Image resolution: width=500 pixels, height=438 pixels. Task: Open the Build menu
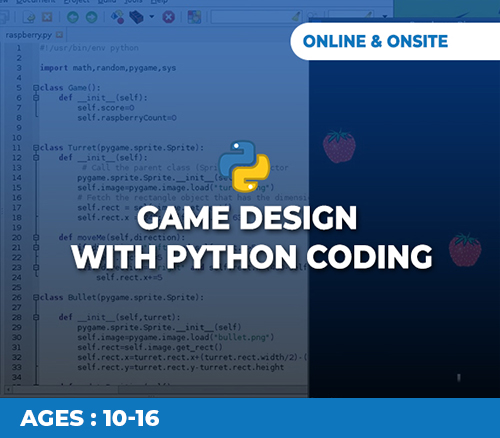click(x=107, y=2)
